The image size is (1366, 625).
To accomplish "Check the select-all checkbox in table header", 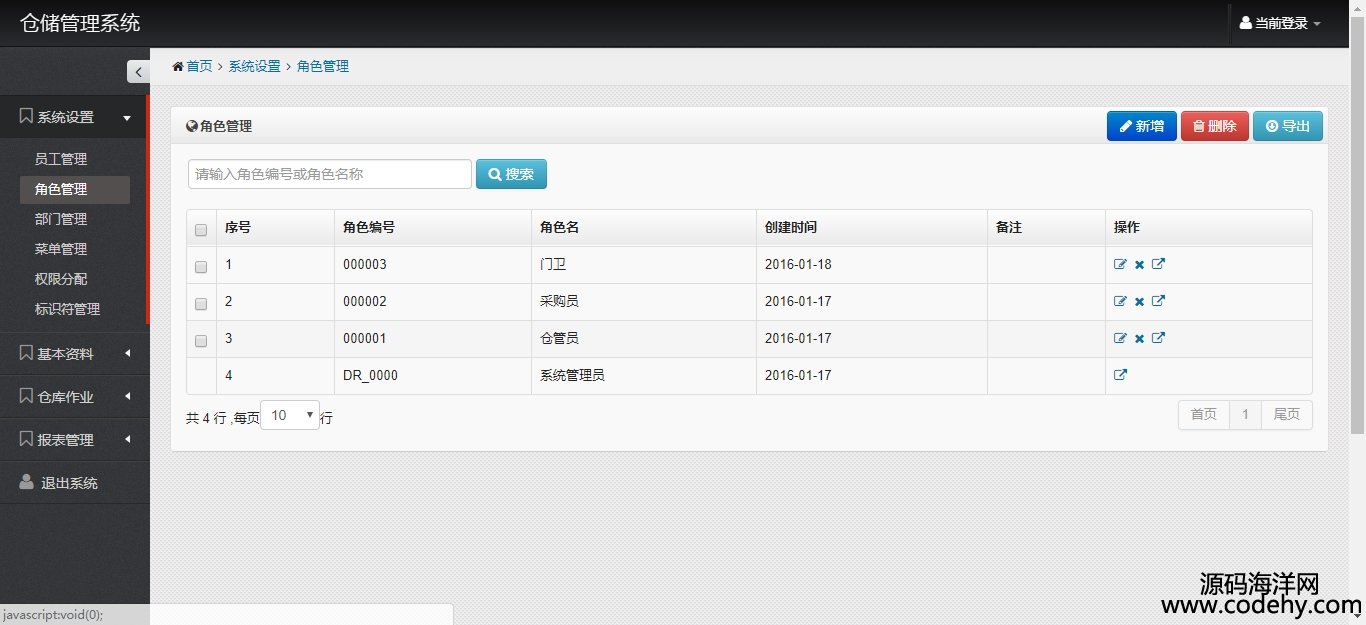I will [x=201, y=230].
